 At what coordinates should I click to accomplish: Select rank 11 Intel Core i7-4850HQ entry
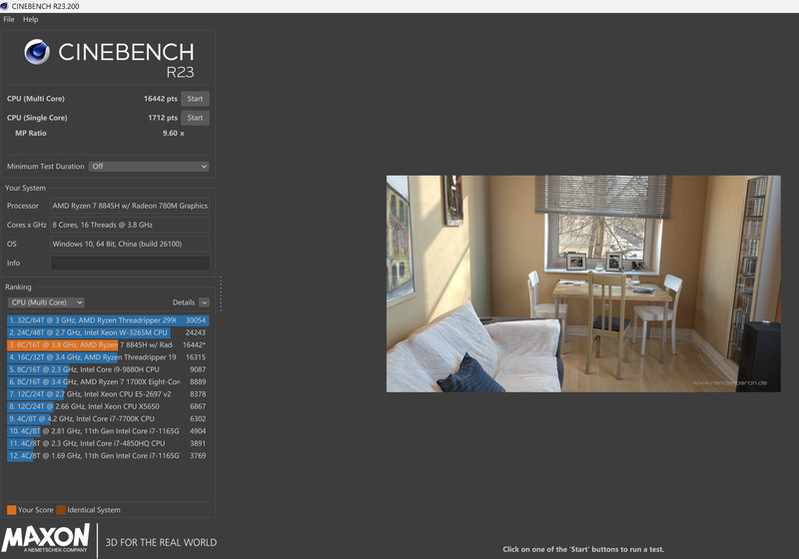click(x=108, y=443)
